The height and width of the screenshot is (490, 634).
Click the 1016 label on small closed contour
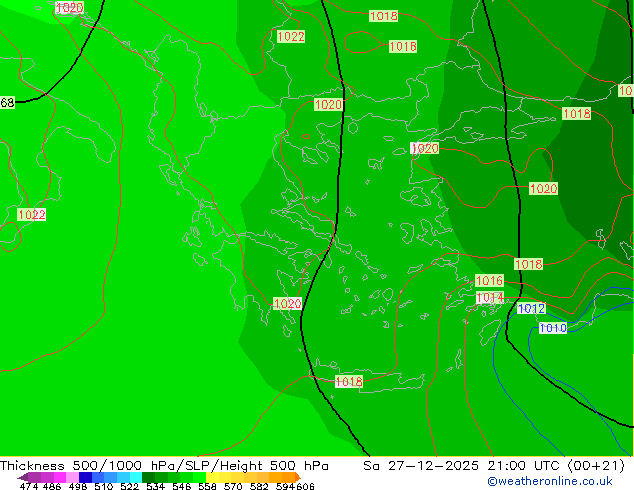[x=403, y=46]
